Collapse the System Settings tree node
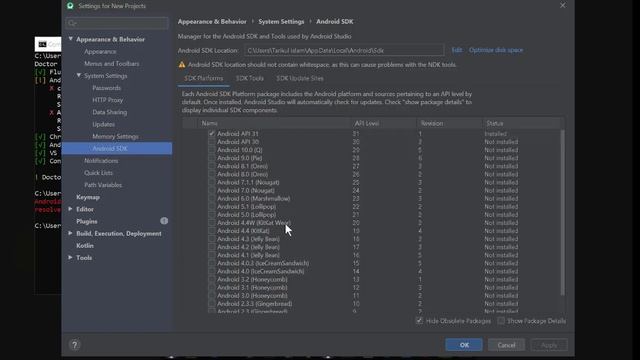Viewport: 640px width, 360px height. (79, 76)
